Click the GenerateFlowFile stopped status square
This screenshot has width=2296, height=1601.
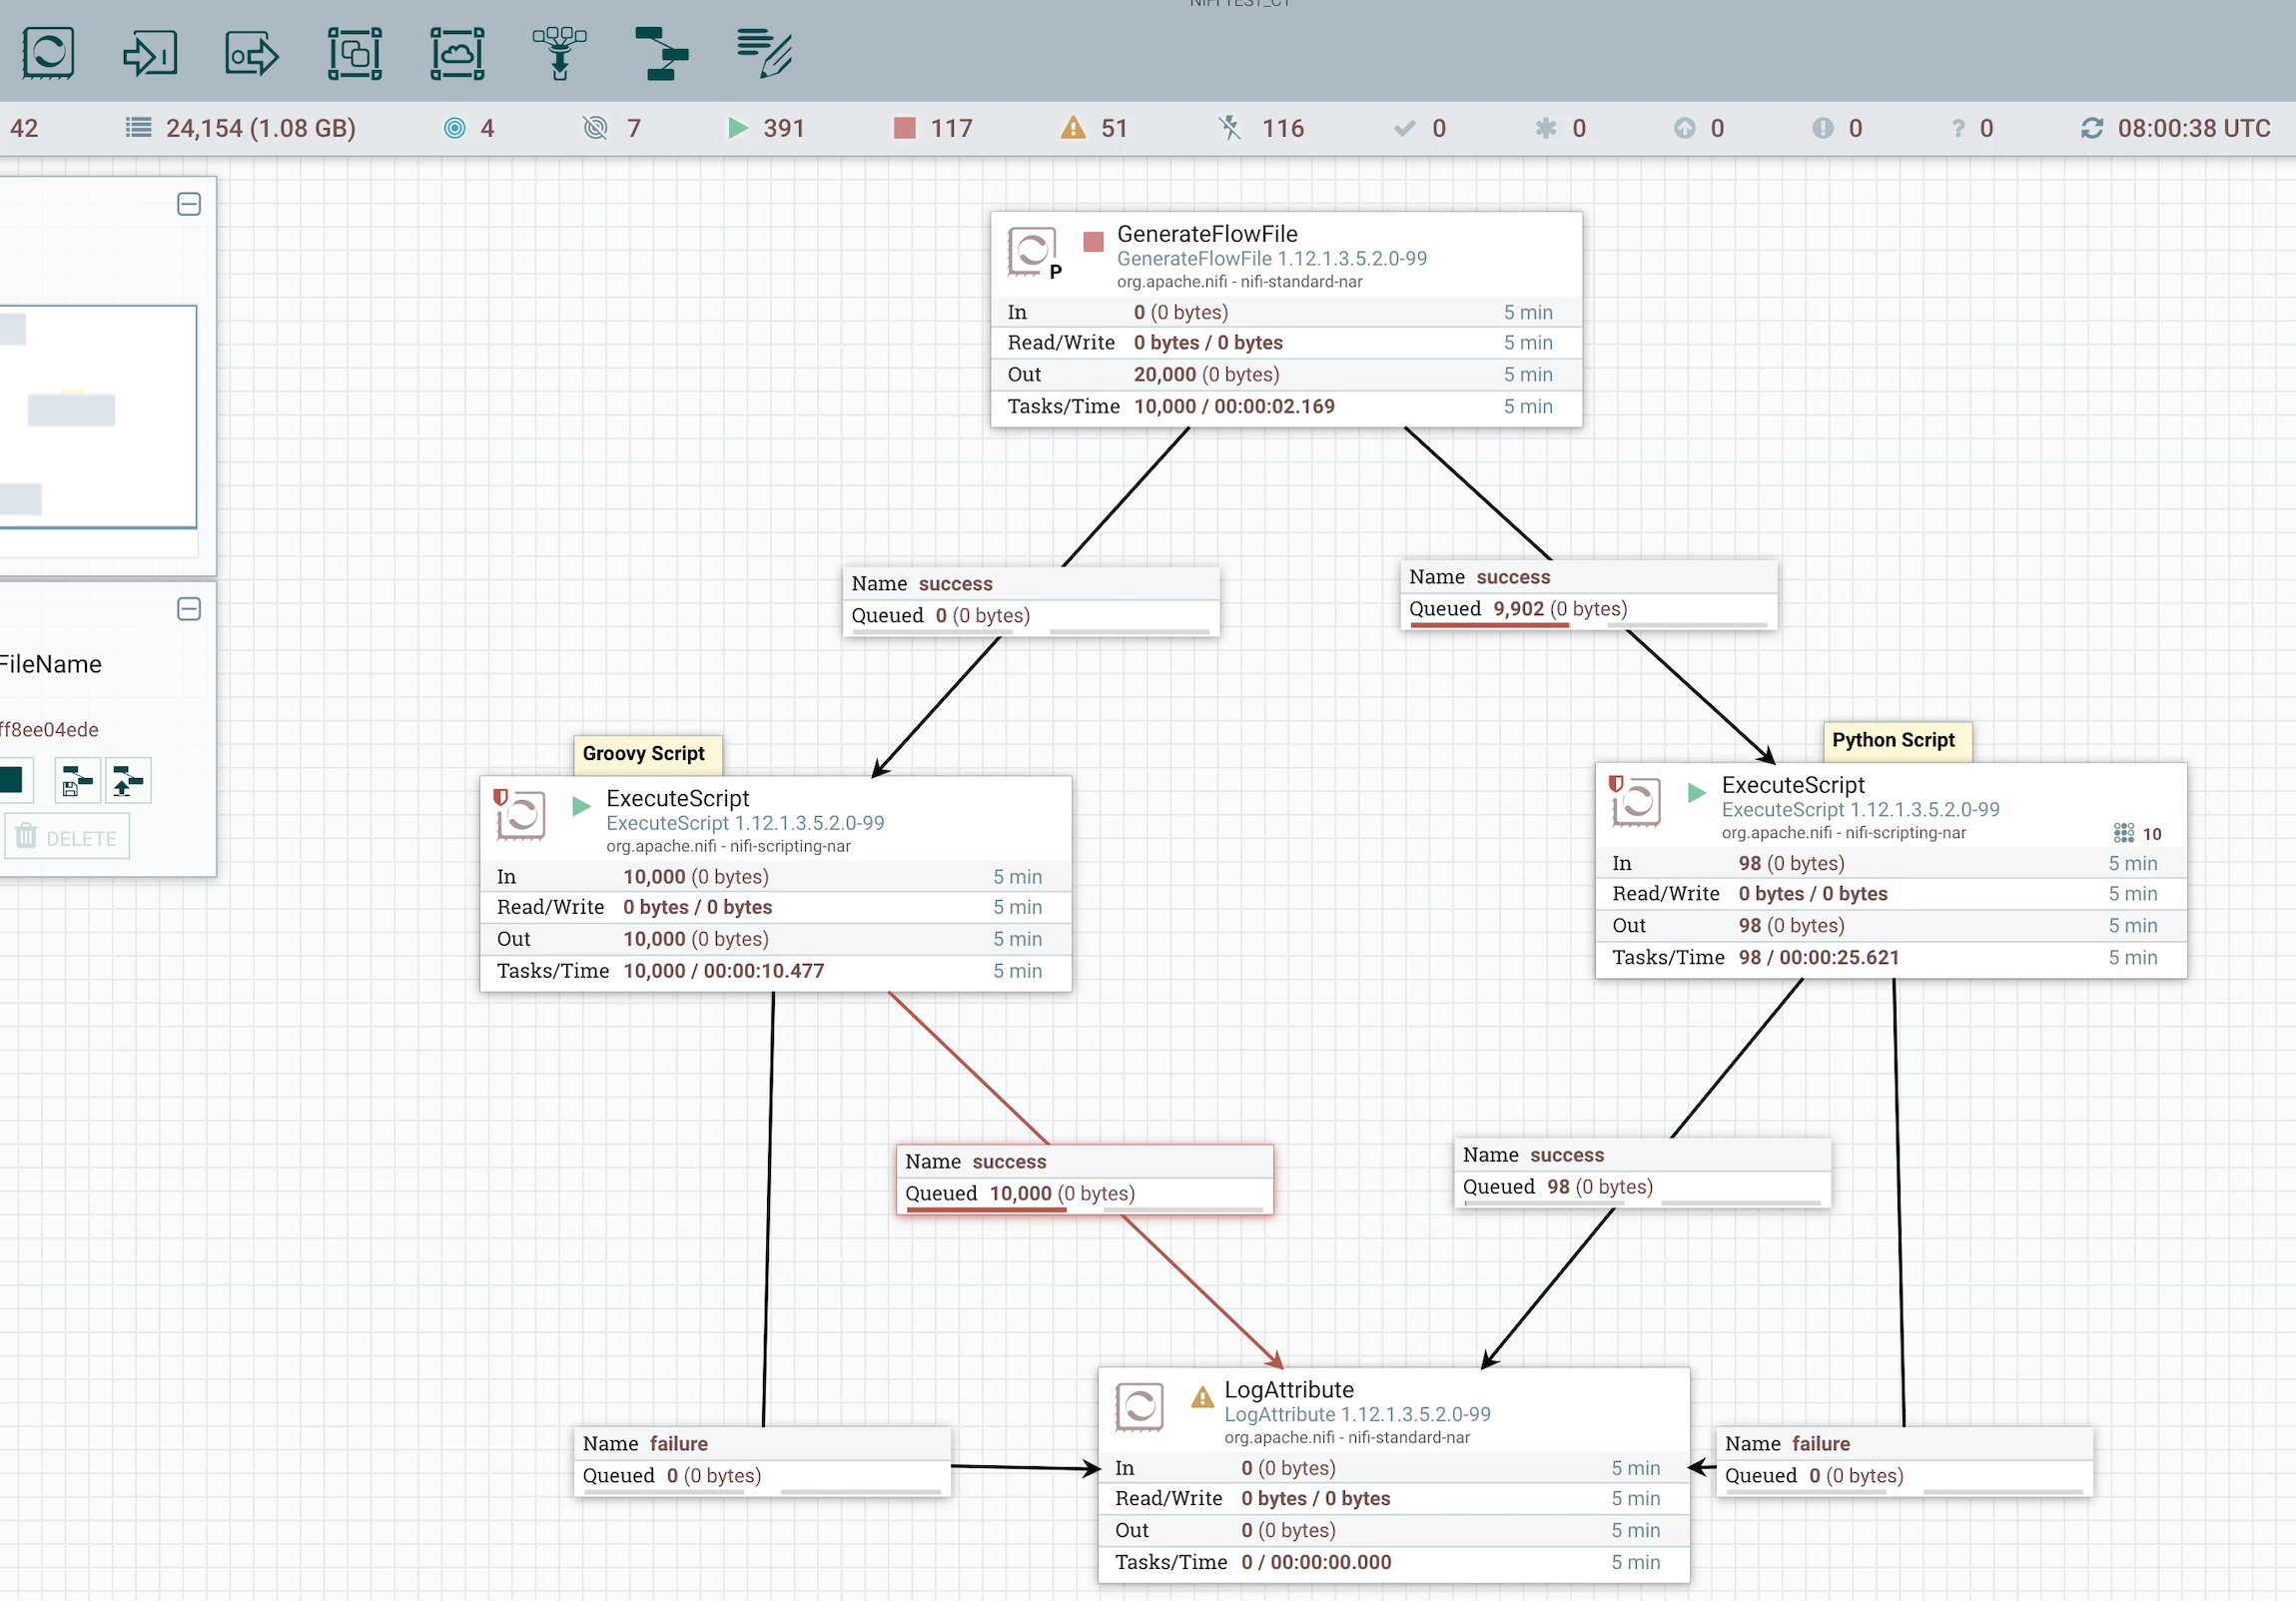tap(1093, 242)
